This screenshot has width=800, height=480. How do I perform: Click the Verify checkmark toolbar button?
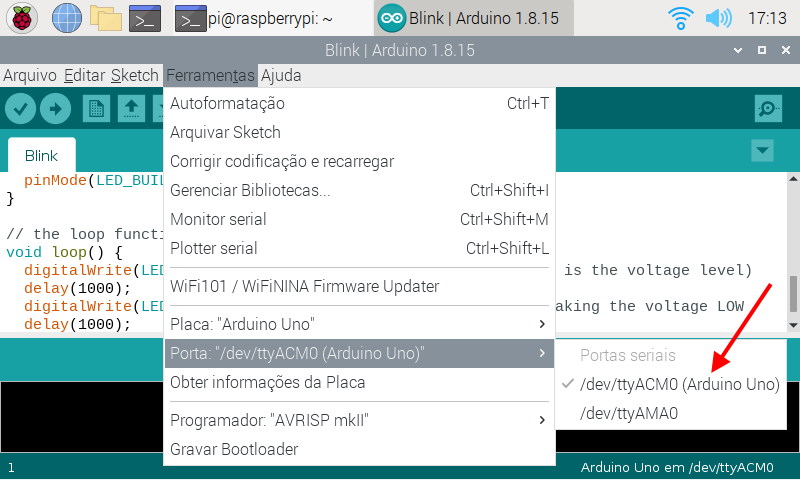[20, 109]
